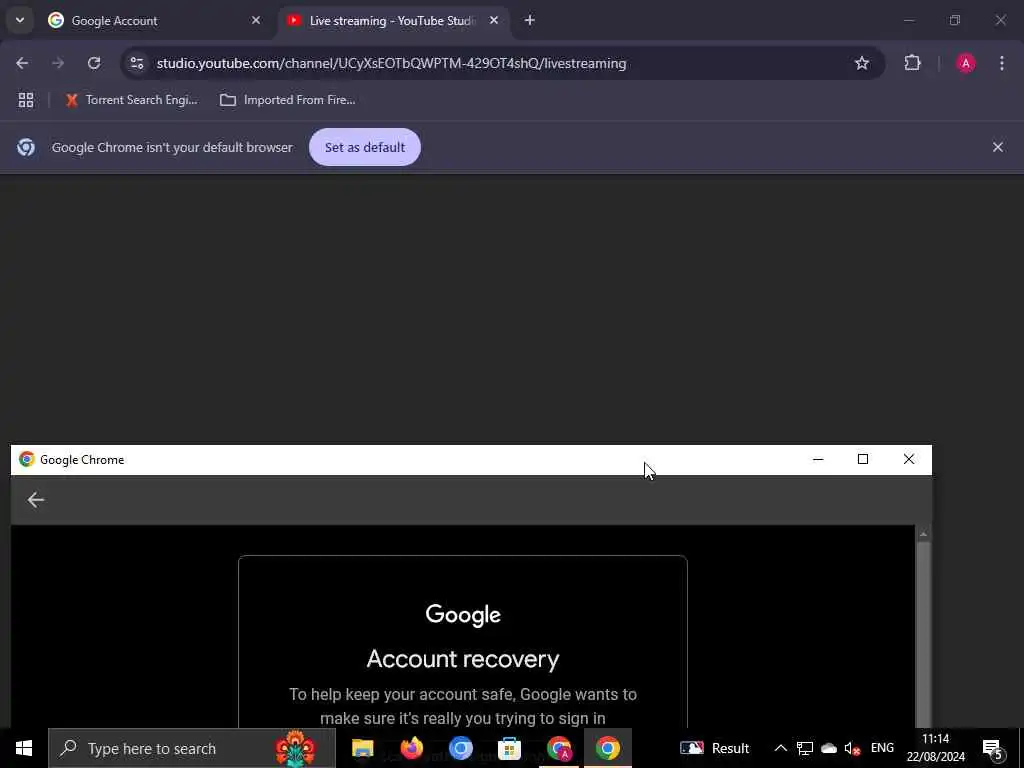
Task: Click the scroll up arrow in popup
Action: (923, 534)
